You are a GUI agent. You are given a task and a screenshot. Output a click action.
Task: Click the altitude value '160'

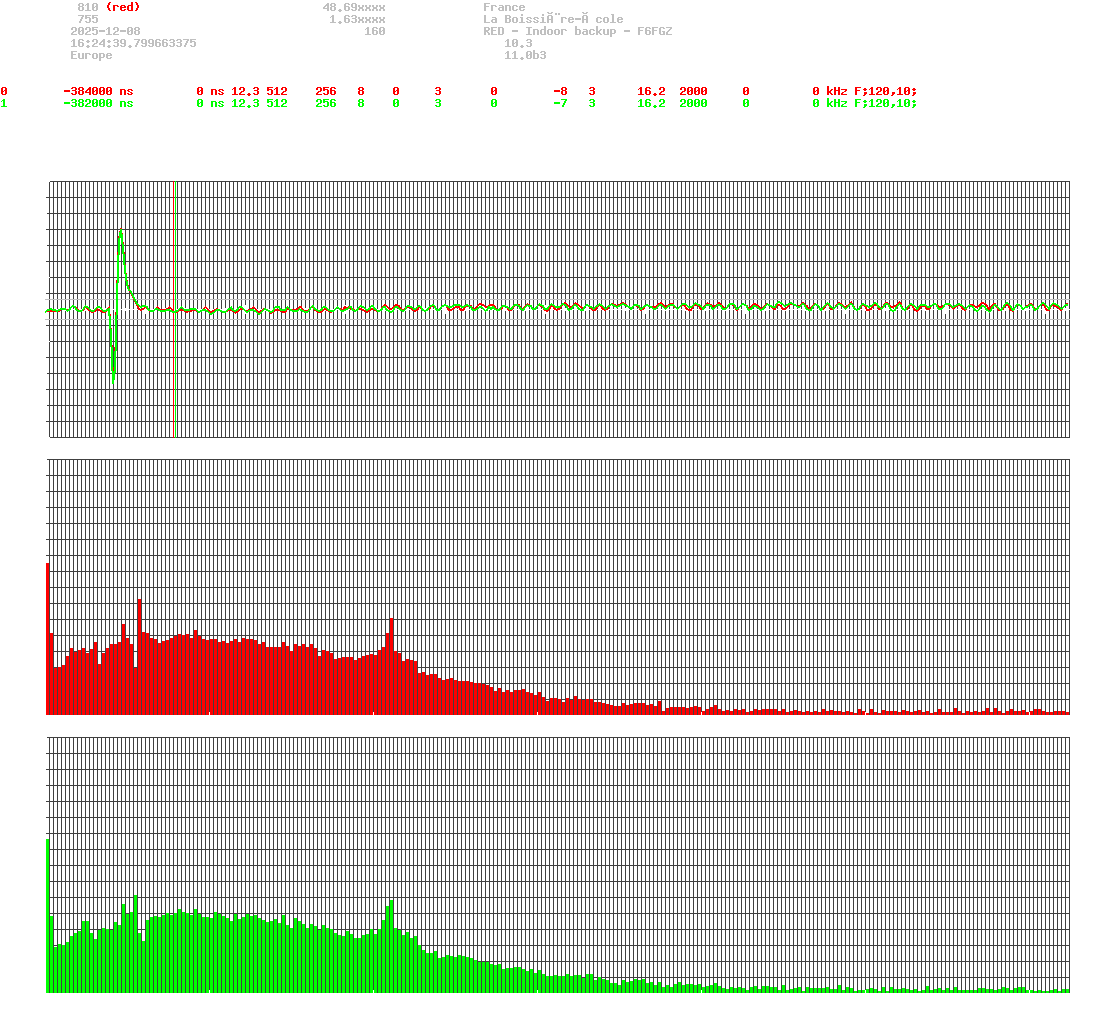click(x=374, y=31)
